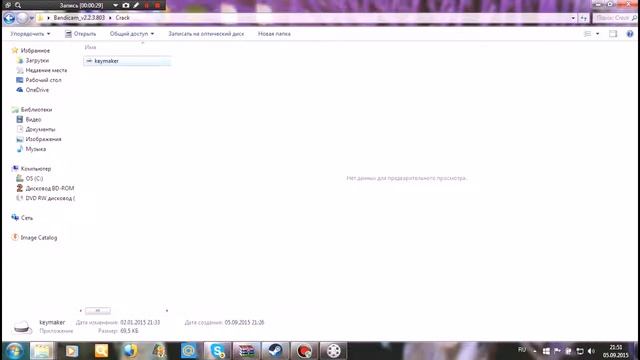Click Bandicam_v2.2.3.803 in the address path

point(79,18)
